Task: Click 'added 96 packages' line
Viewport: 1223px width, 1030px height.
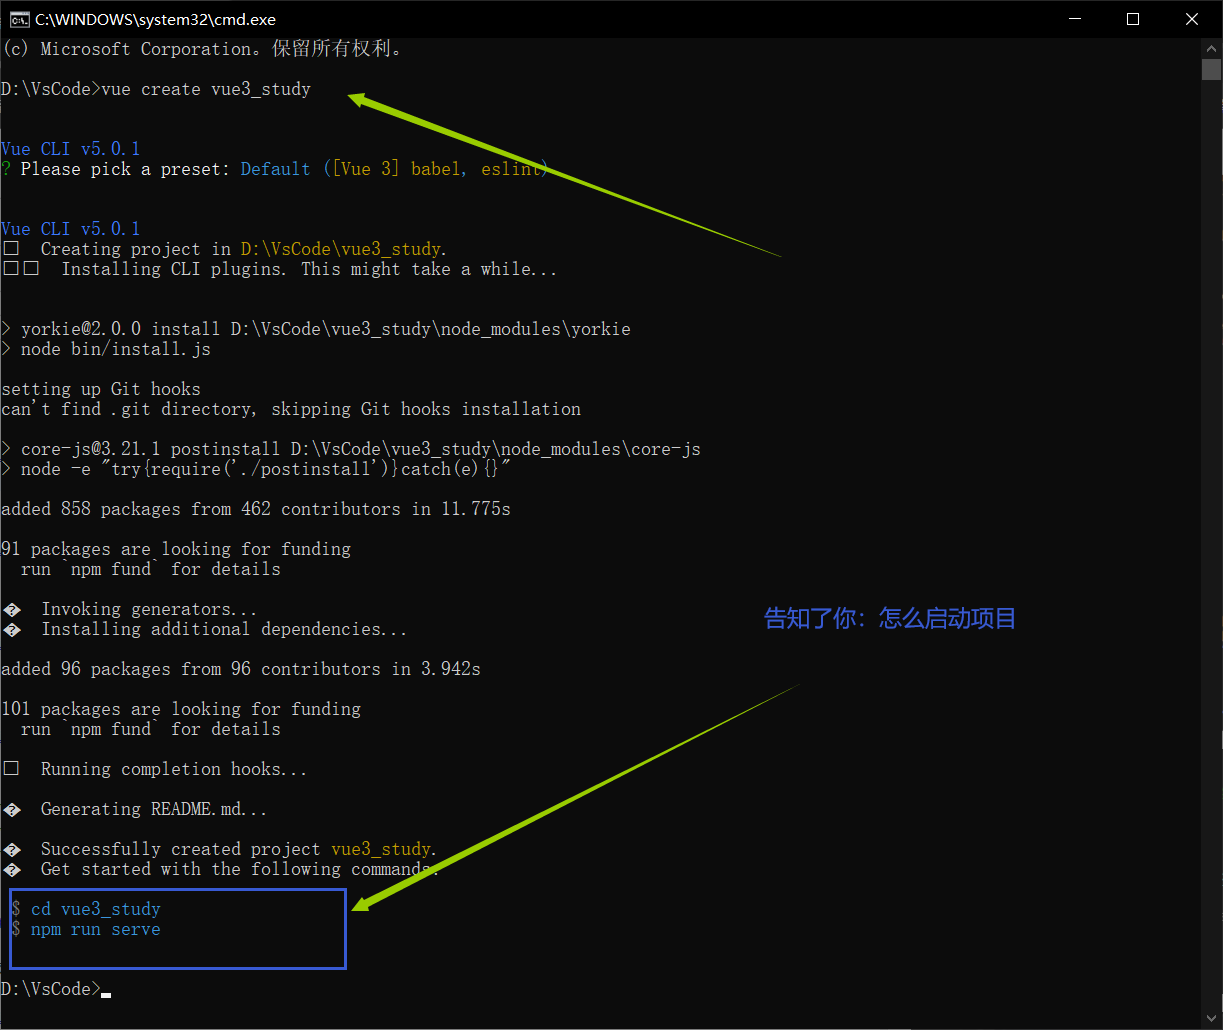Action: (x=241, y=669)
